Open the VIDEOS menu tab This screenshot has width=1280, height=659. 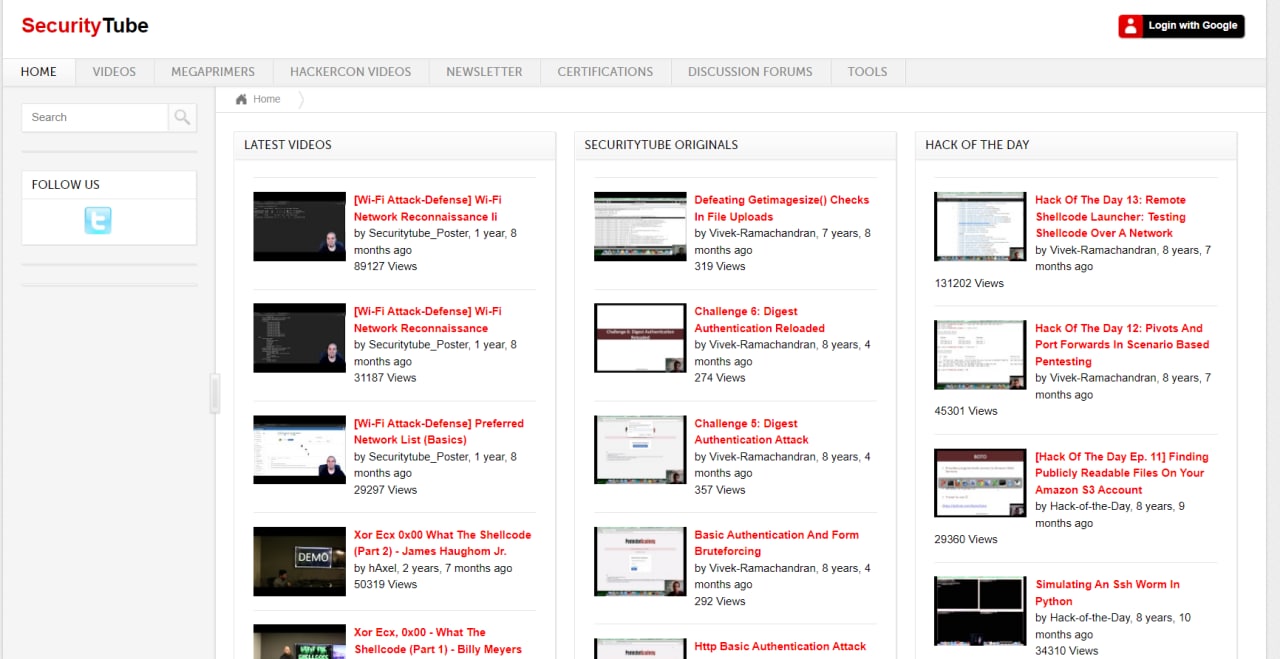pos(114,72)
